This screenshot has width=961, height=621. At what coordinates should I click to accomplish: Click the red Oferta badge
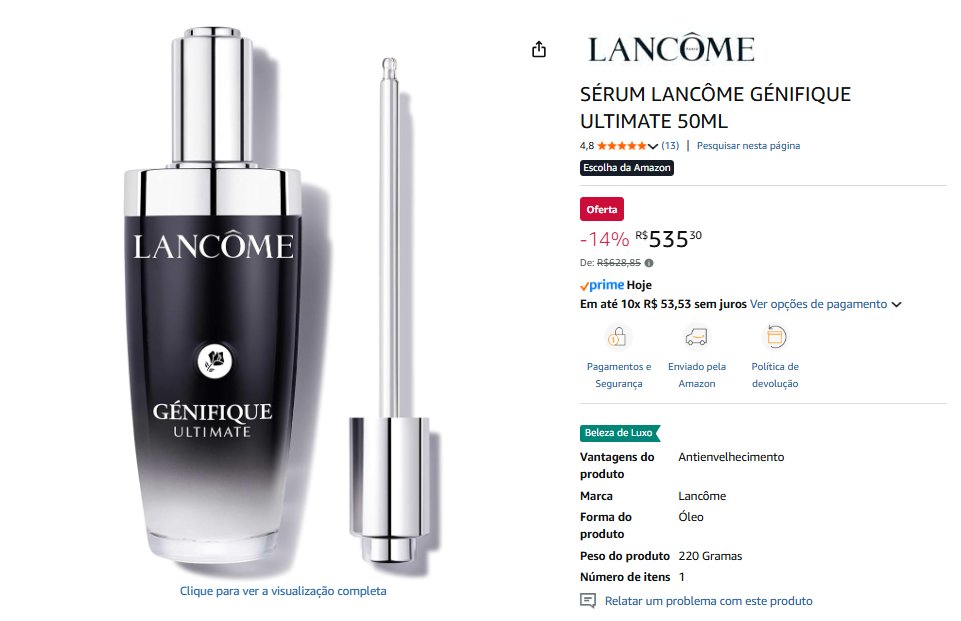(602, 209)
